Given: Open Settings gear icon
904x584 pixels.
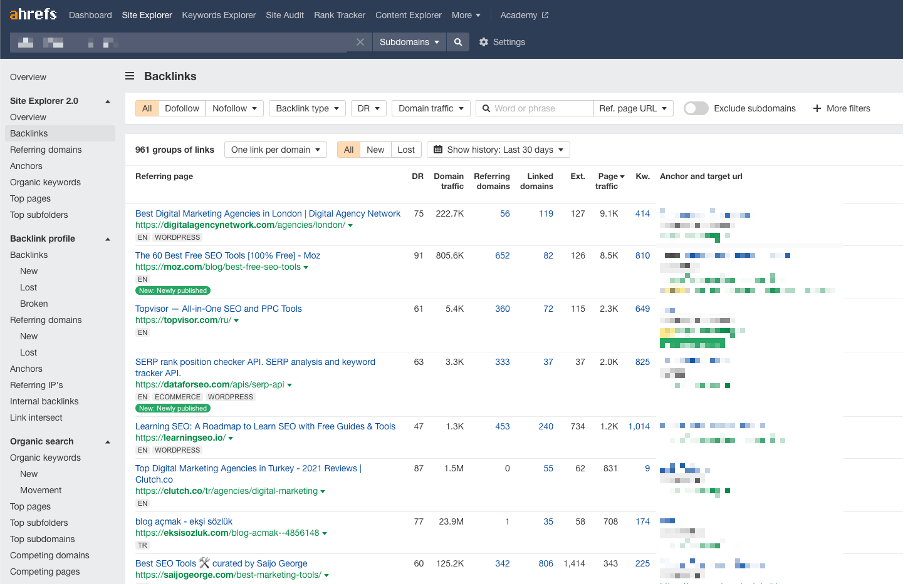Looking at the screenshot, I should click(x=484, y=42).
